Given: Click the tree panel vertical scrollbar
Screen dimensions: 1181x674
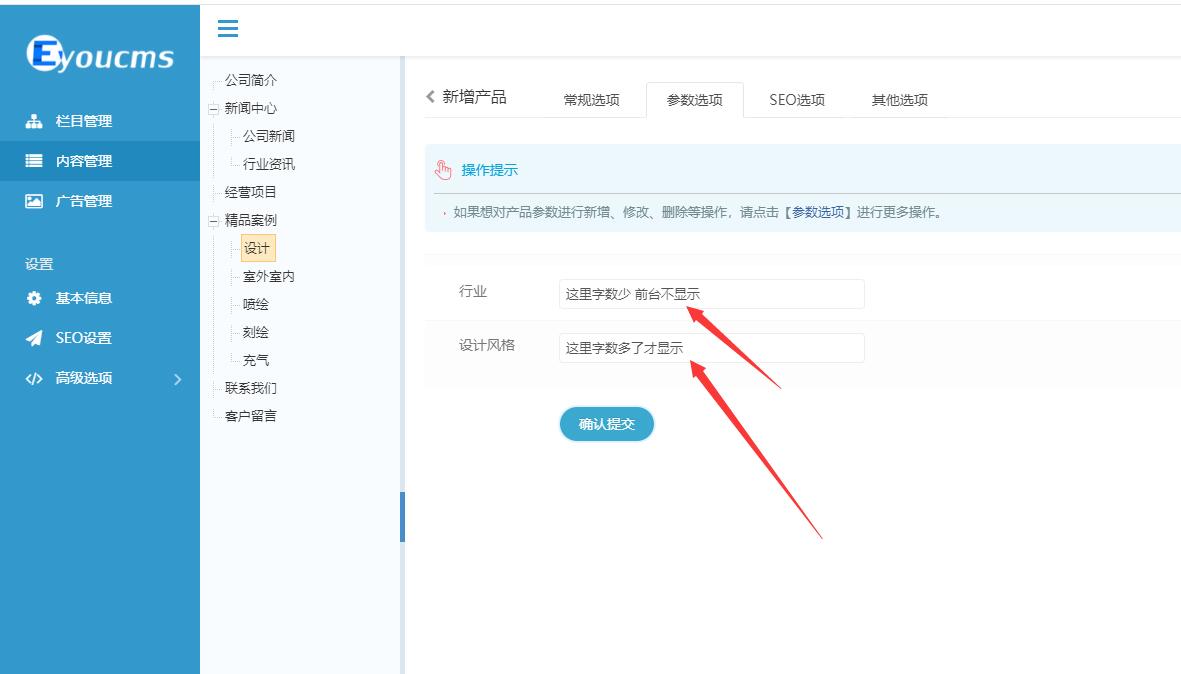Looking at the screenshot, I should click(402, 517).
